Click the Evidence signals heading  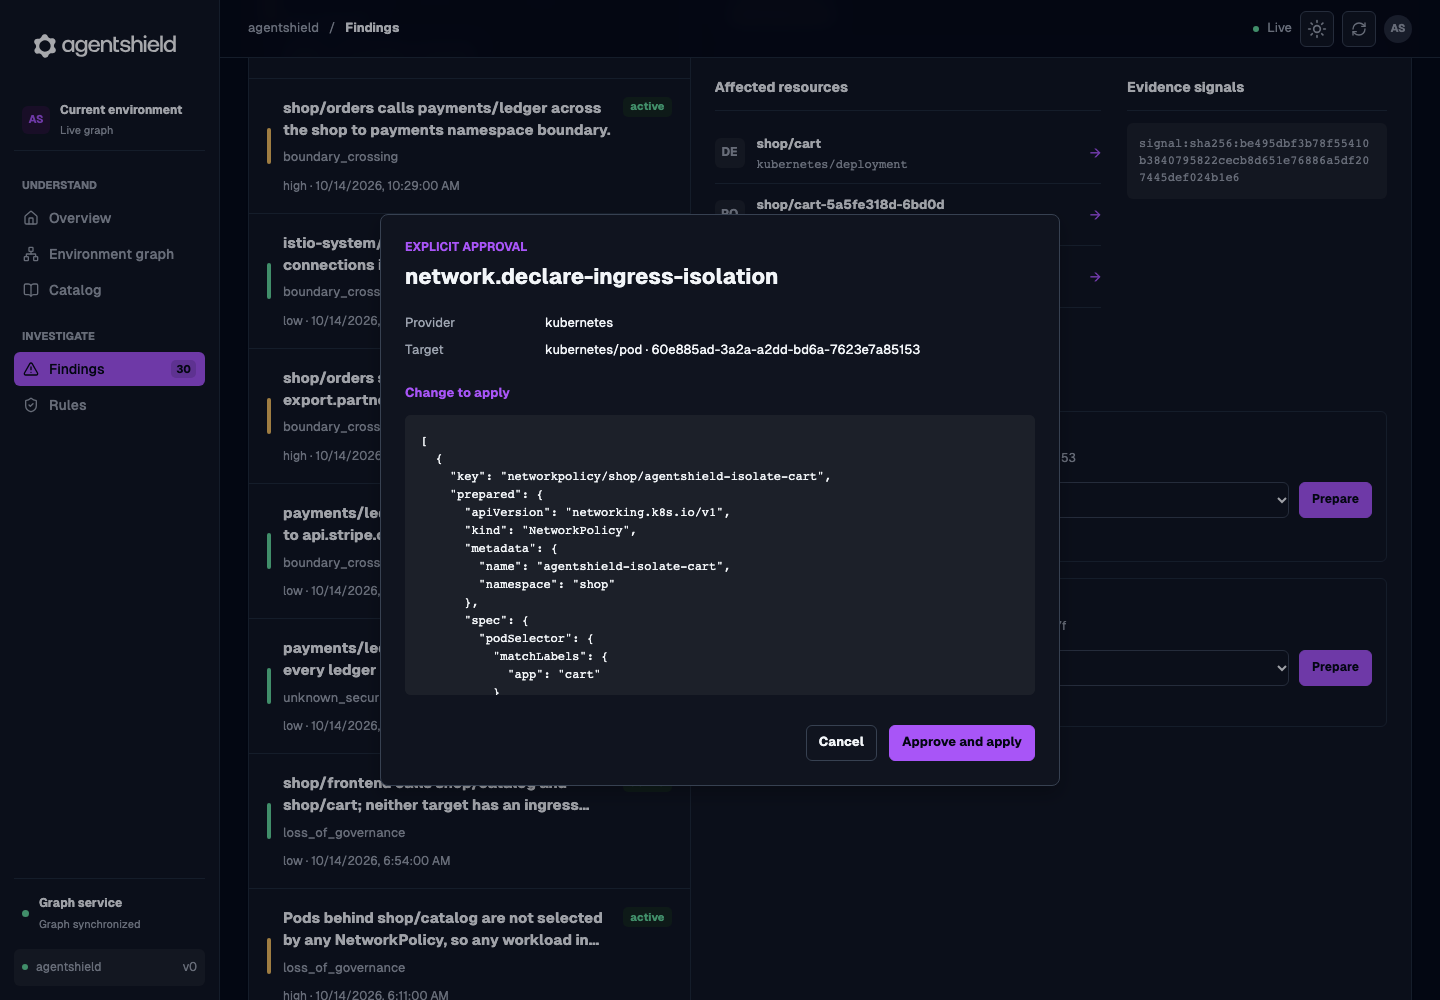(x=1185, y=88)
